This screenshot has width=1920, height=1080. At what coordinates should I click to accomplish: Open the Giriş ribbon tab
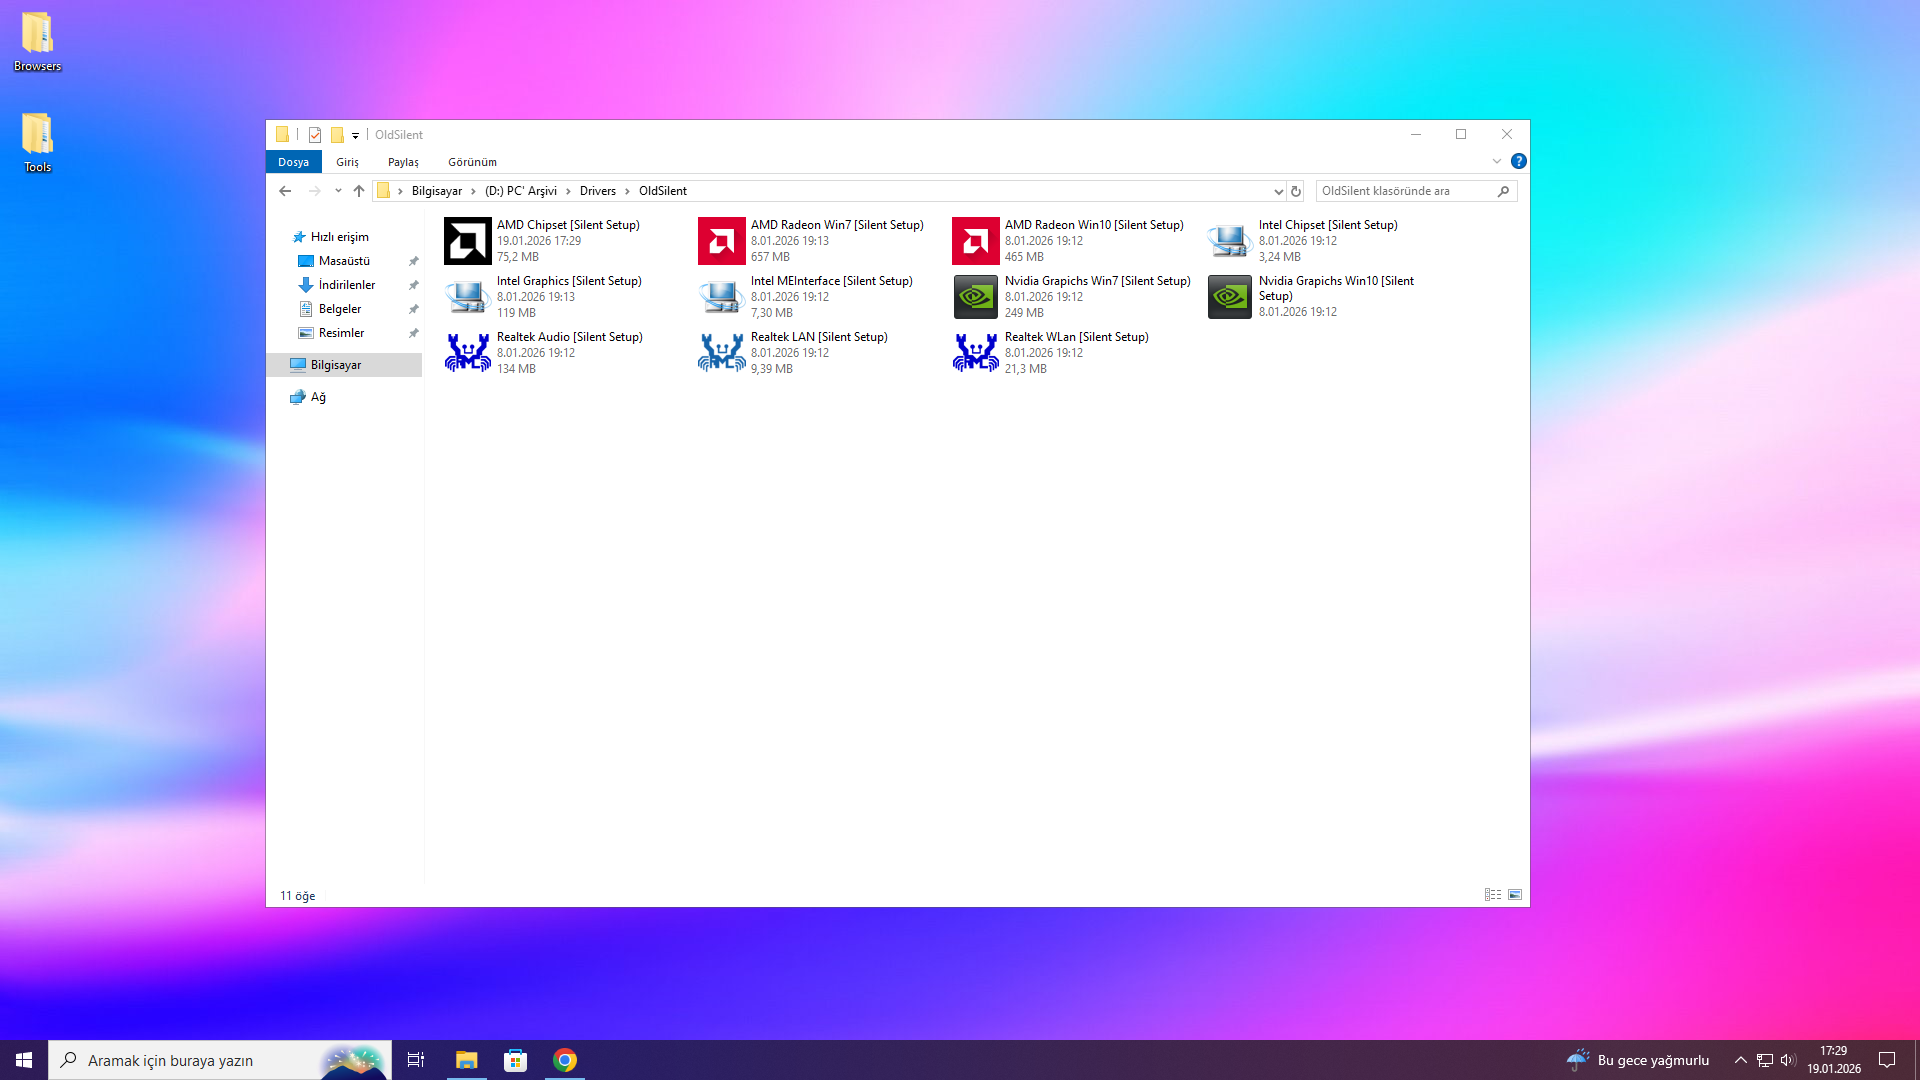(347, 162)
